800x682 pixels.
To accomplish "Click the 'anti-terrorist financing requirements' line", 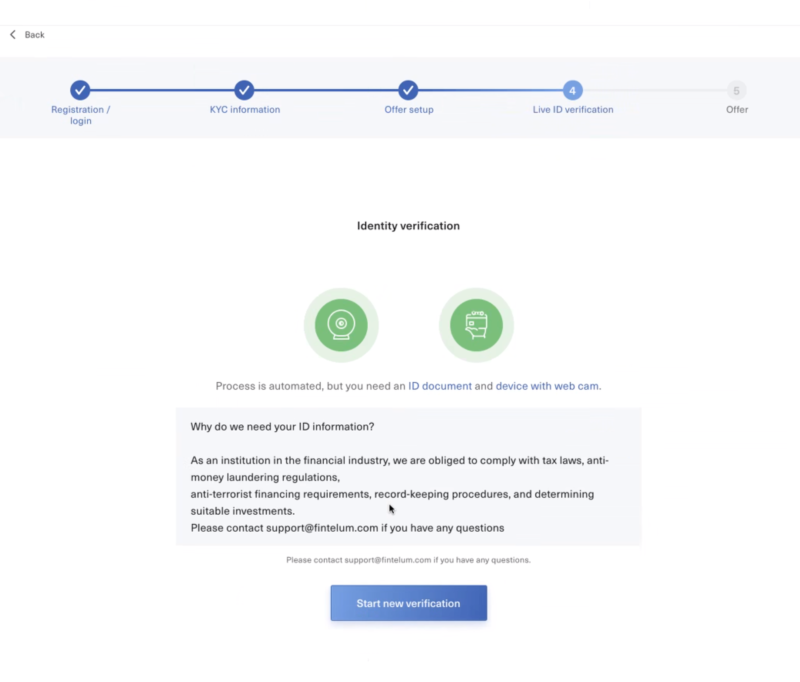I will [392, 494].
